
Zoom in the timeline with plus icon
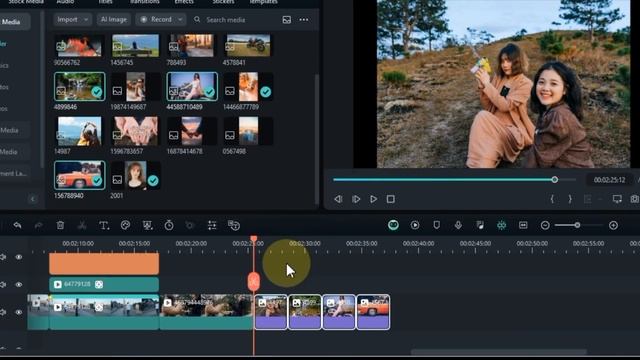click(x=613, y=225)
